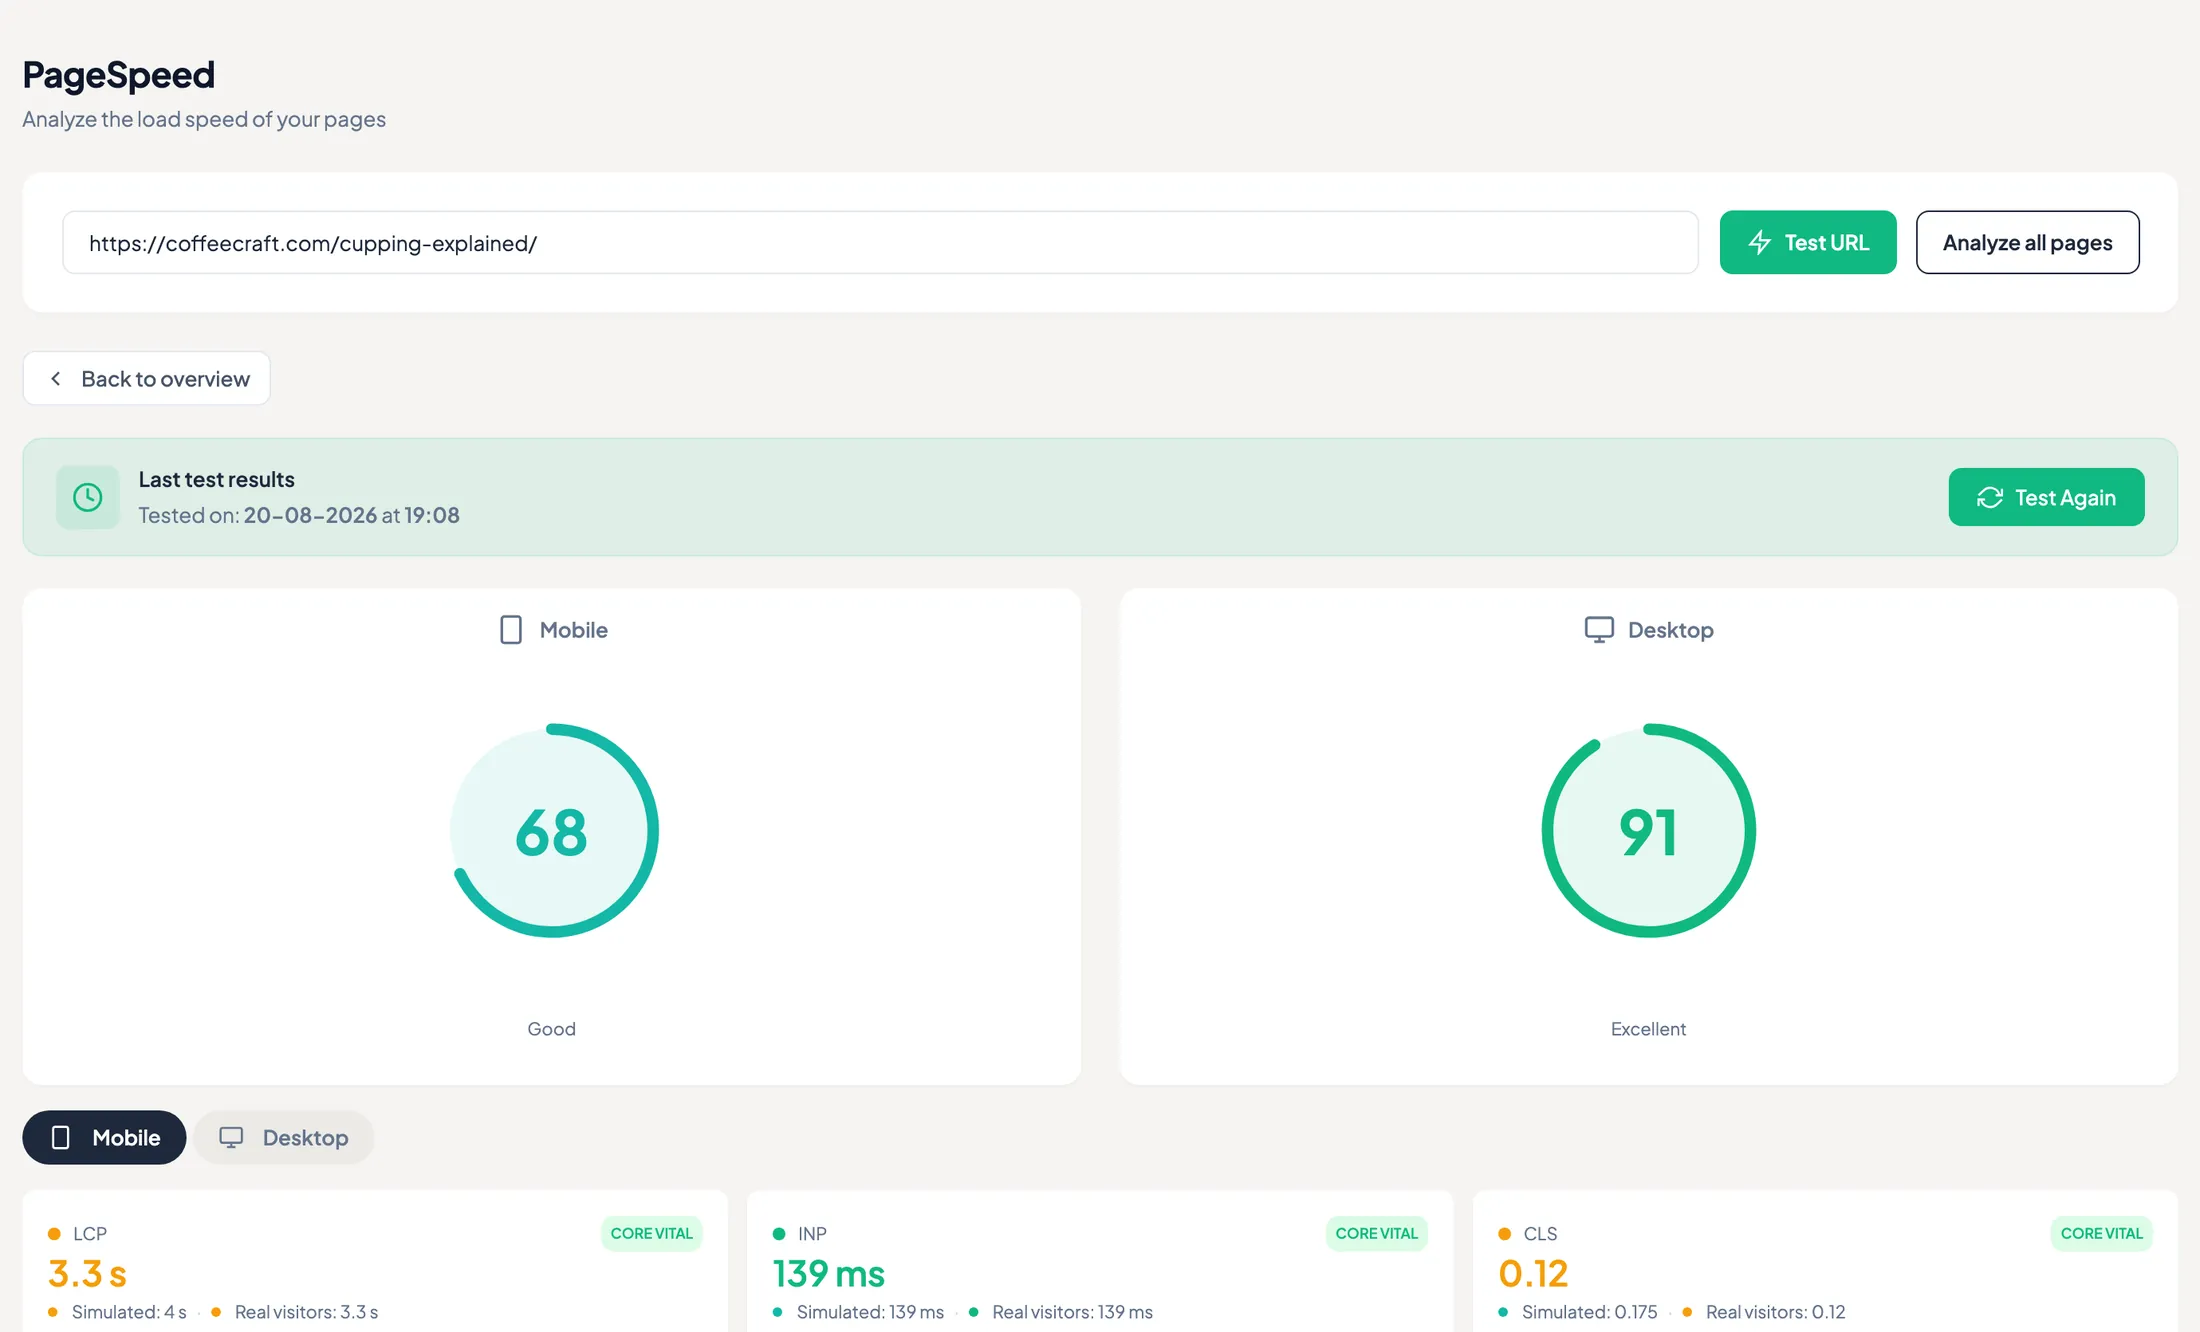Click the mobile score gauge 68
The image size is (2200, 1332).
coord(552,830)
